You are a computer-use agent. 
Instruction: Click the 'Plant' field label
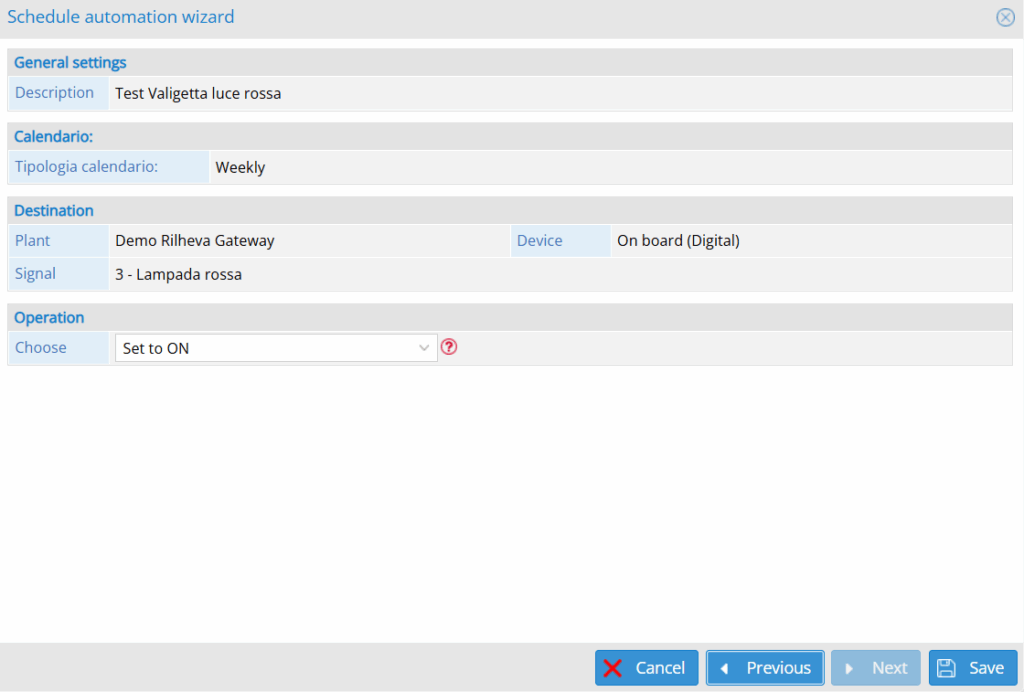pyautogui.click(x=32, y=240)
